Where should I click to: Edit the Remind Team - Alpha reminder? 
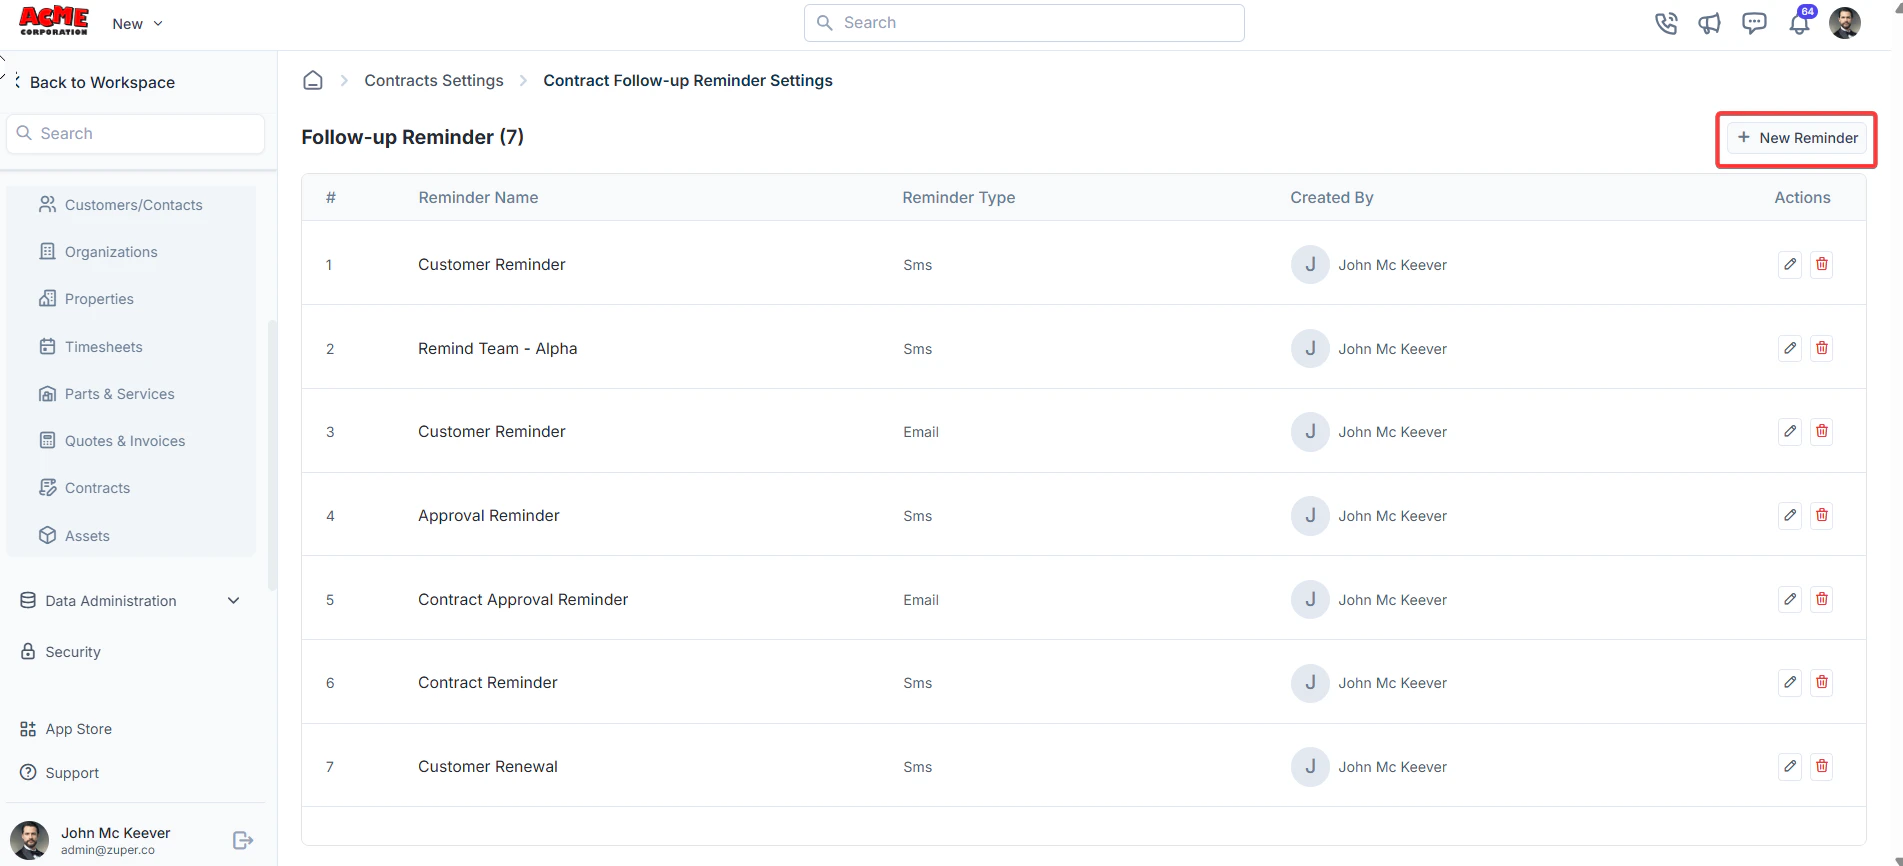pos(1790,348)
